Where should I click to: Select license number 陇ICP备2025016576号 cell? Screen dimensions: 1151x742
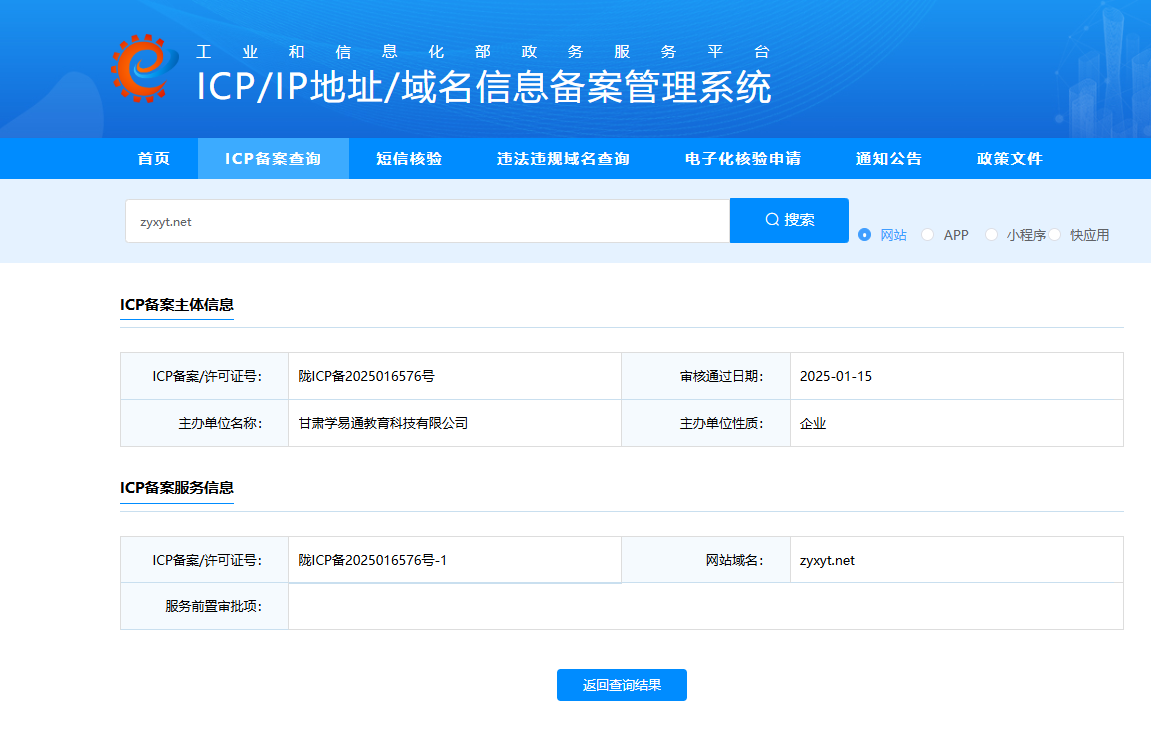455,376
